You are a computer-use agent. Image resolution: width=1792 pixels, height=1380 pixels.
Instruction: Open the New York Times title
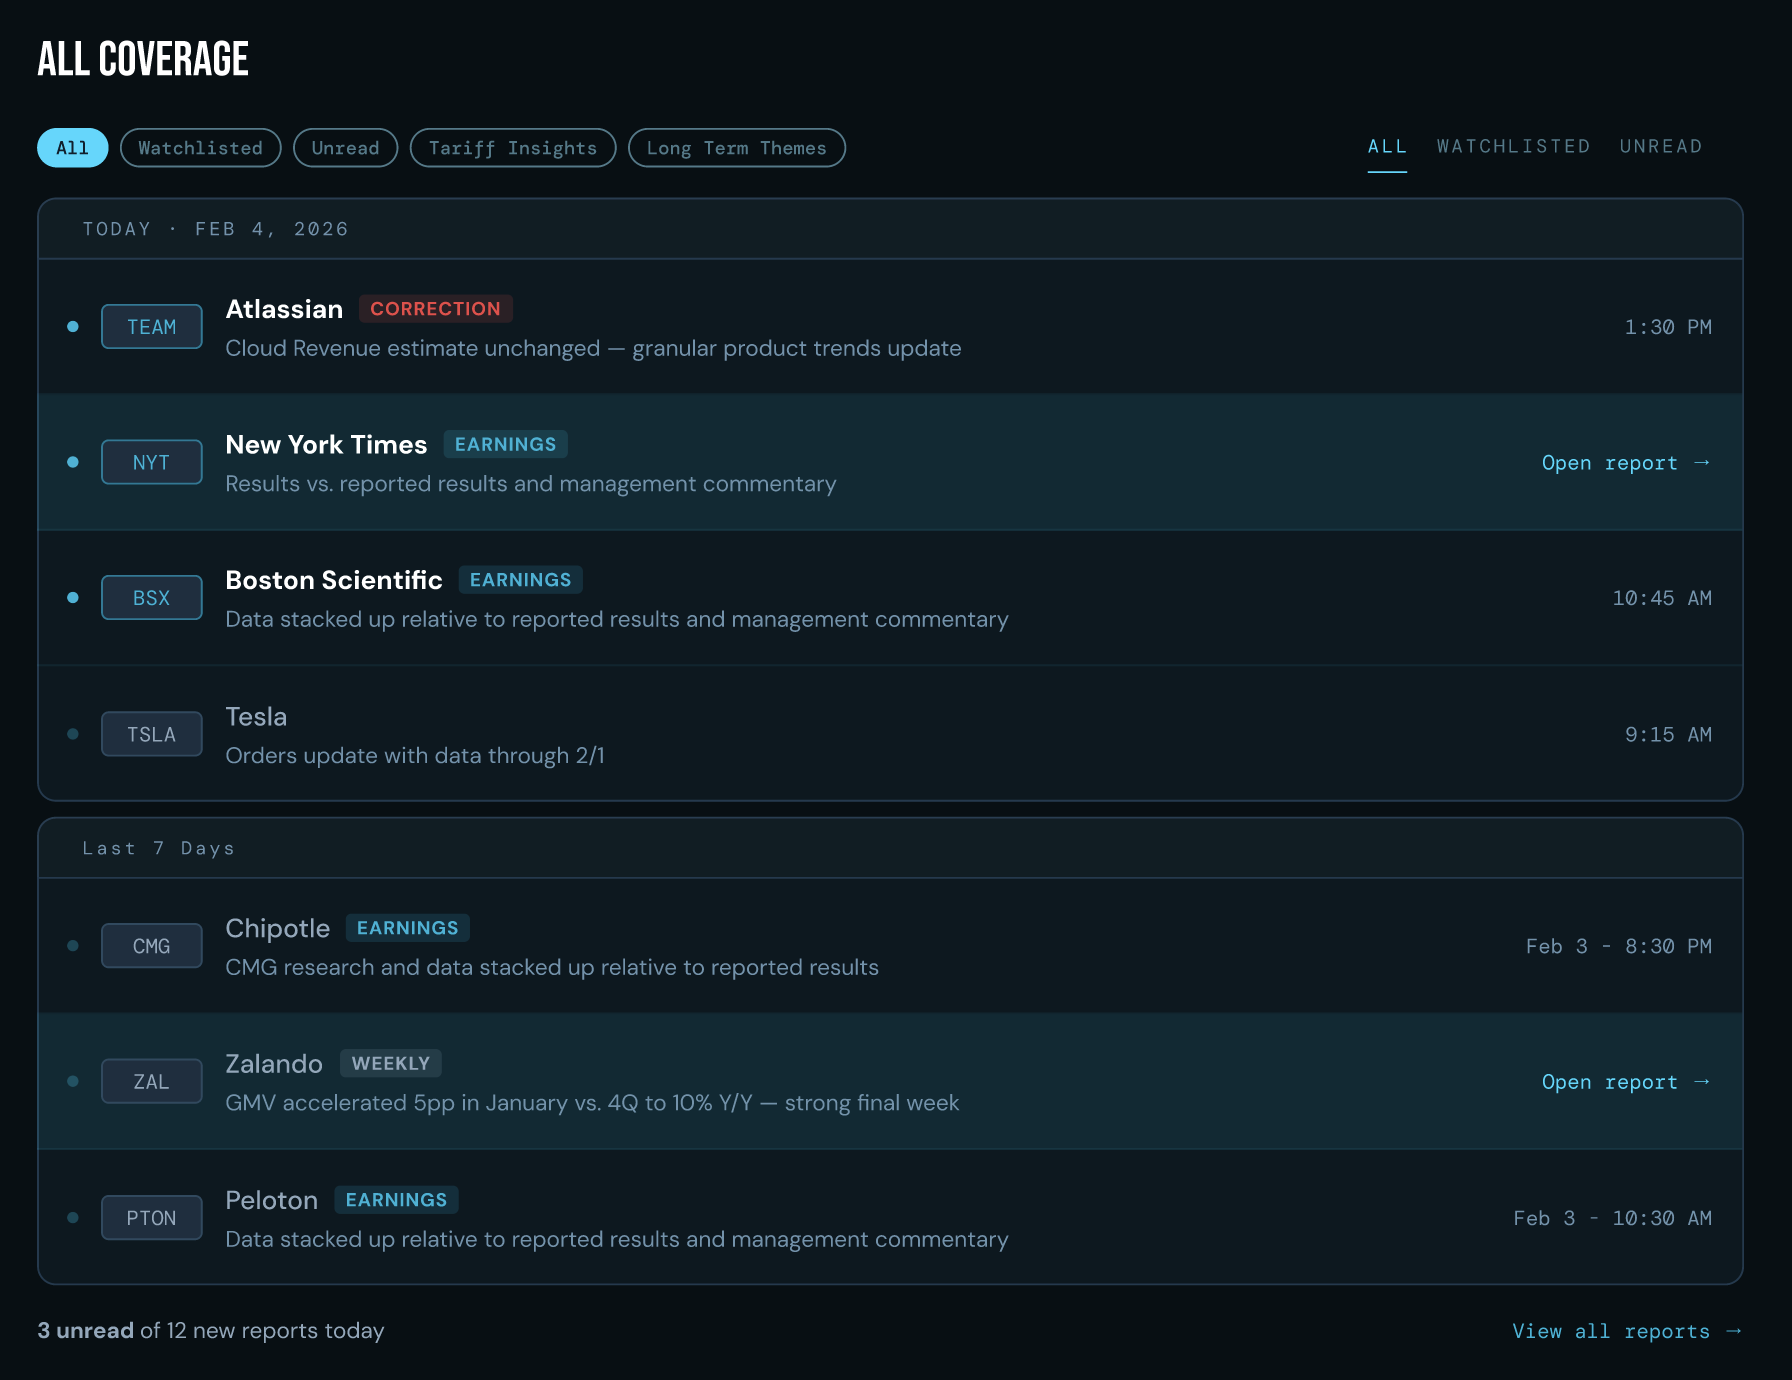(x=326, y=445)
